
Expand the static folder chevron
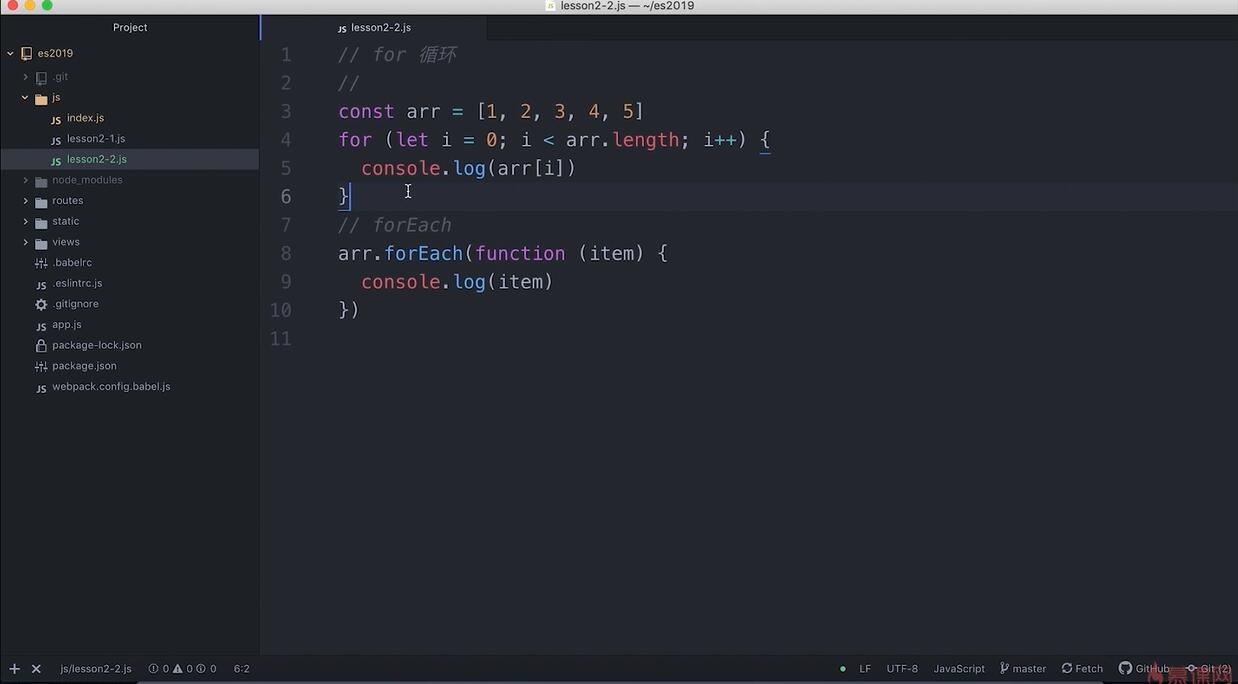[x=25, y=222]
